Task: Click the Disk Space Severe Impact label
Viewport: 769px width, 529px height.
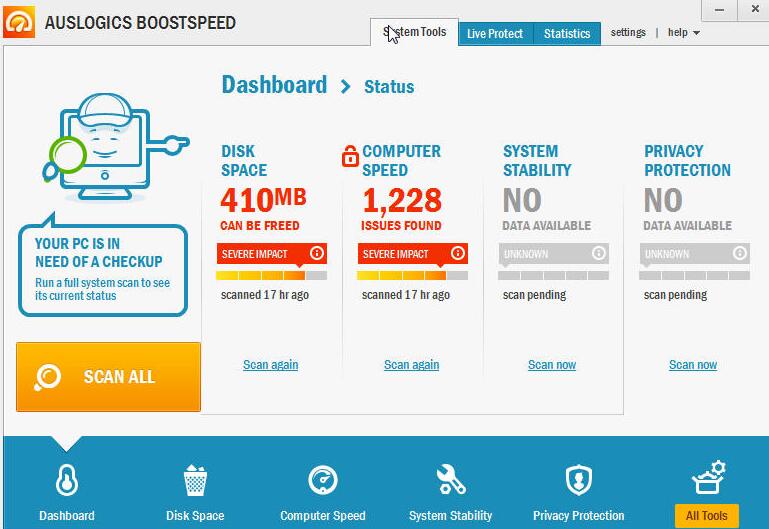Action: point(255,254)
